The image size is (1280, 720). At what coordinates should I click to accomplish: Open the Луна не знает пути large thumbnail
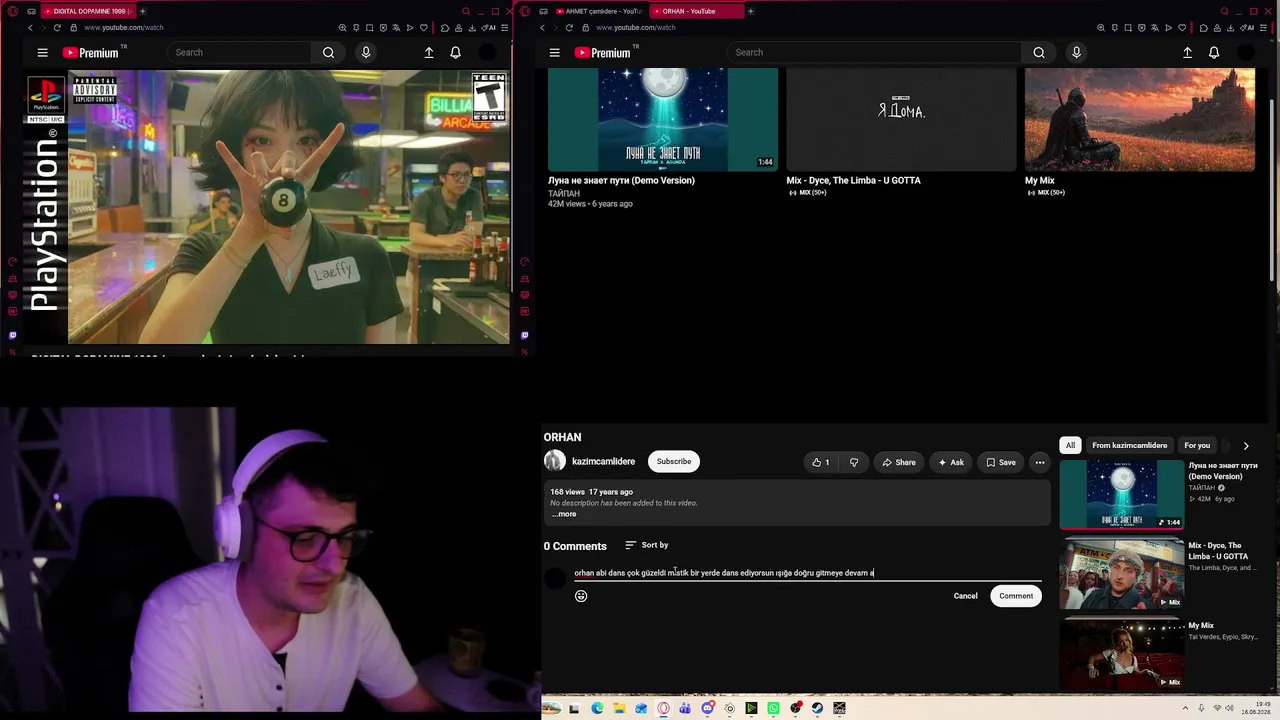[x=663, y=120]
